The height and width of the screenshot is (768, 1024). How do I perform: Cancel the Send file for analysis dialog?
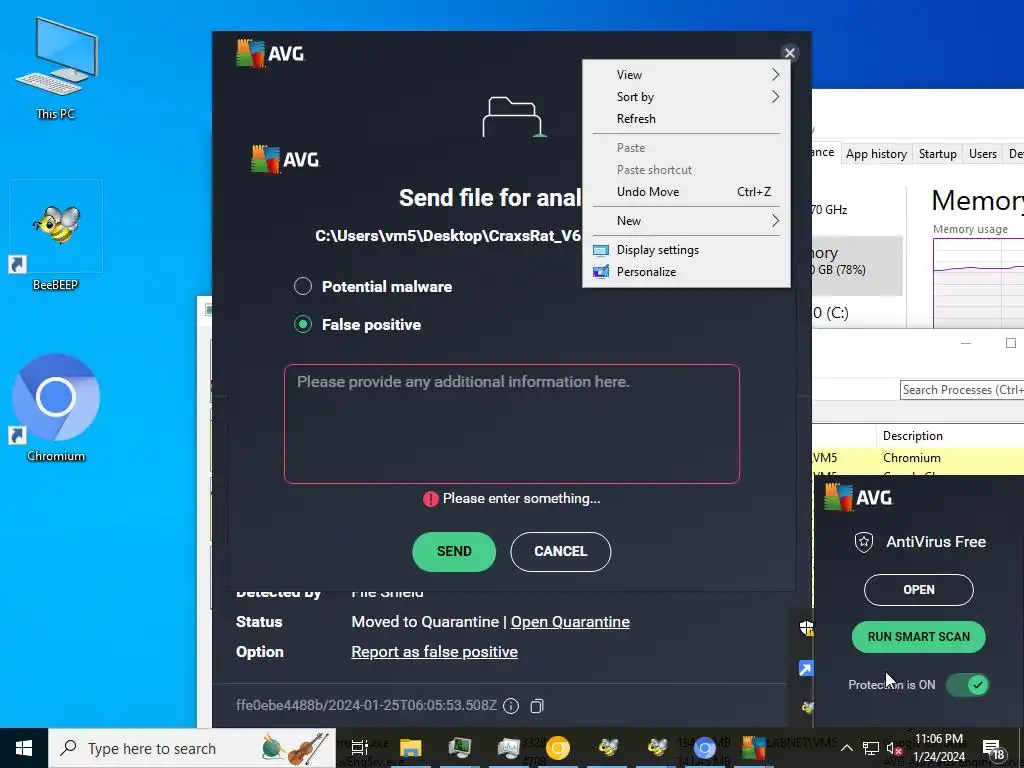560,551
